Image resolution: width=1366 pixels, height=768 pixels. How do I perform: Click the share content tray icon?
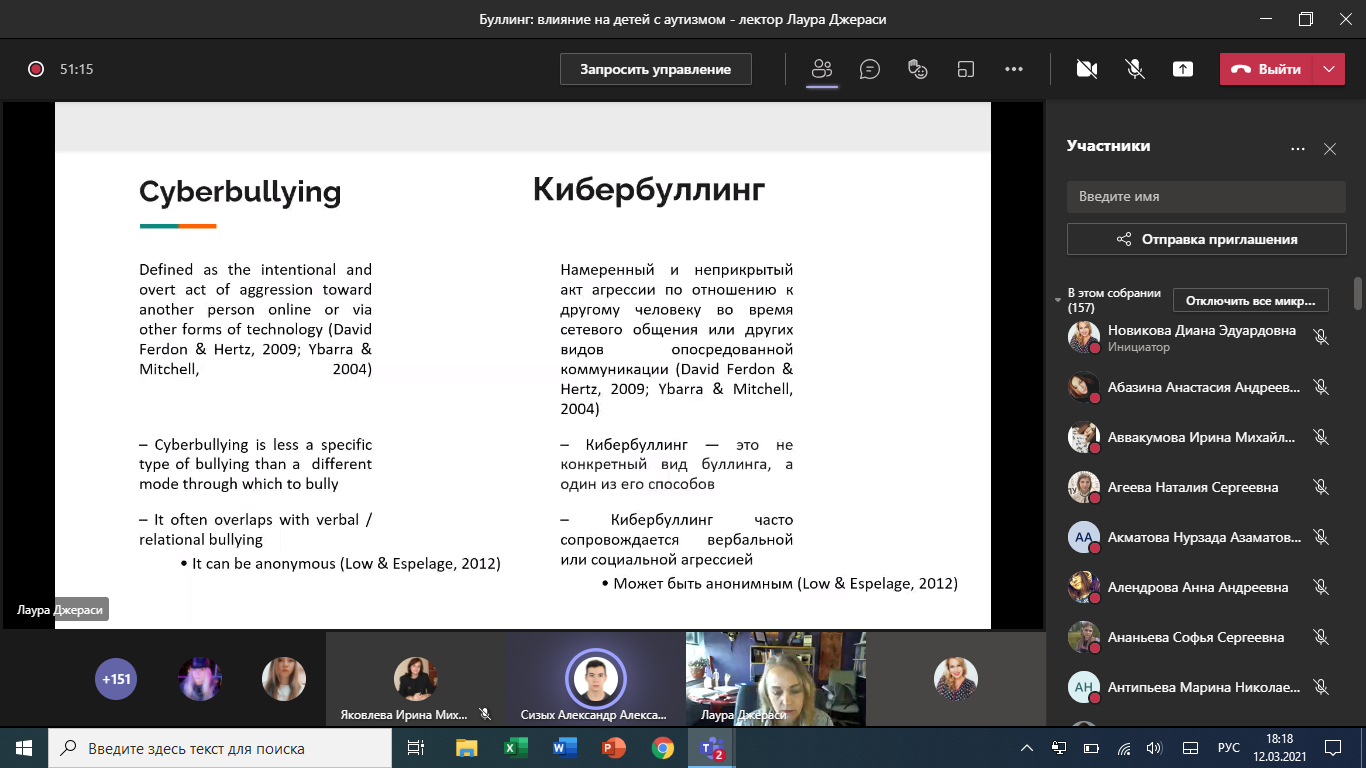(1183, 69)
